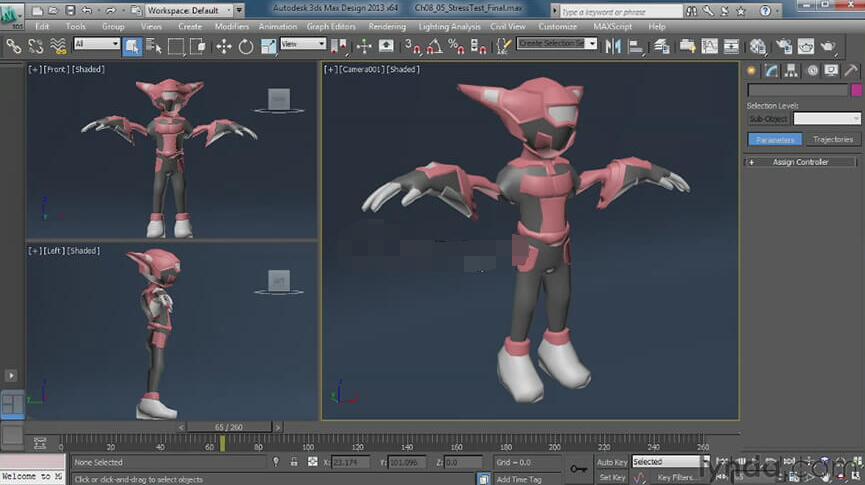Activate the Select and Move tool
This screenshot has width=865, height=485.
coord(223,46)
